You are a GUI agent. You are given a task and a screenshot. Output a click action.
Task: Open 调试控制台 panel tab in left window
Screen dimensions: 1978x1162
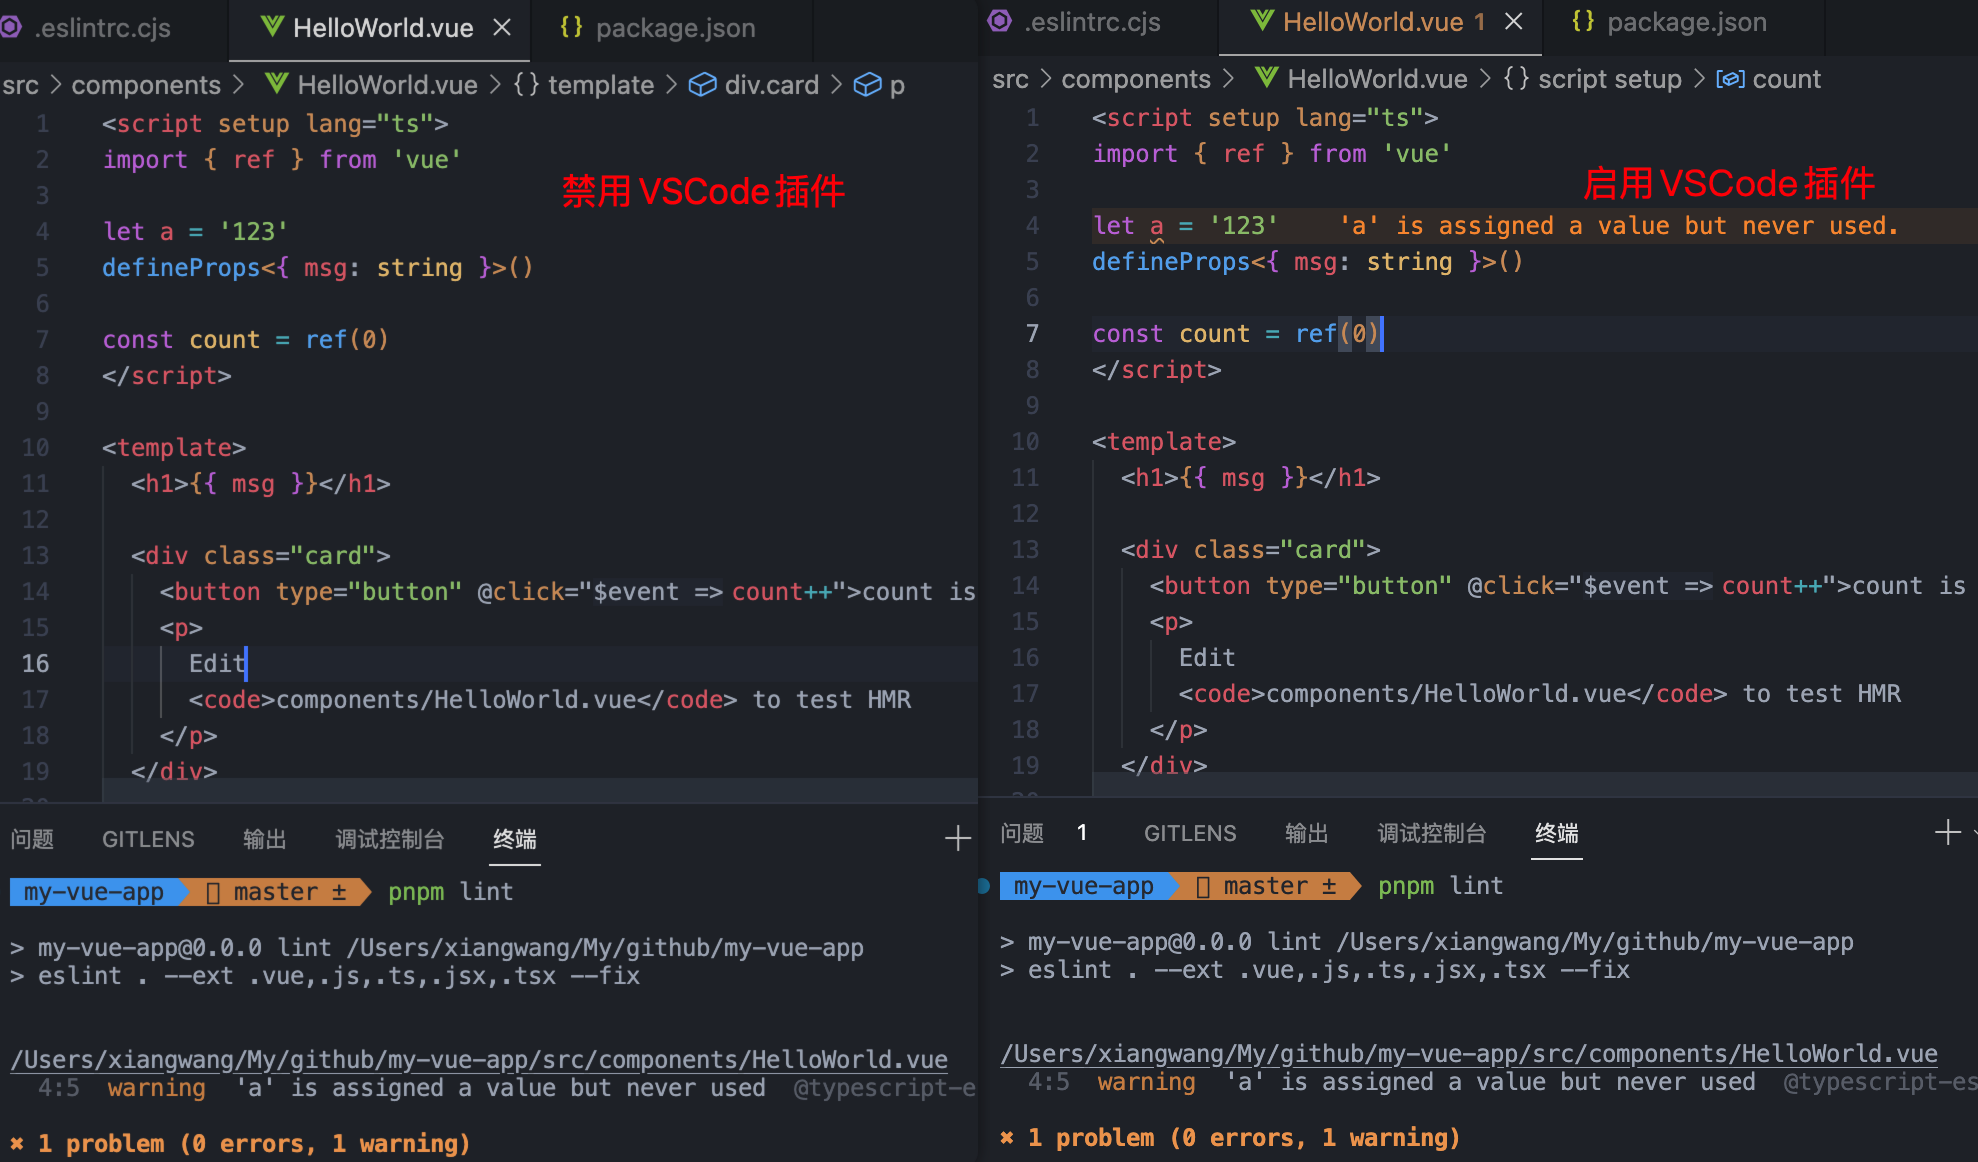[389, 839]
